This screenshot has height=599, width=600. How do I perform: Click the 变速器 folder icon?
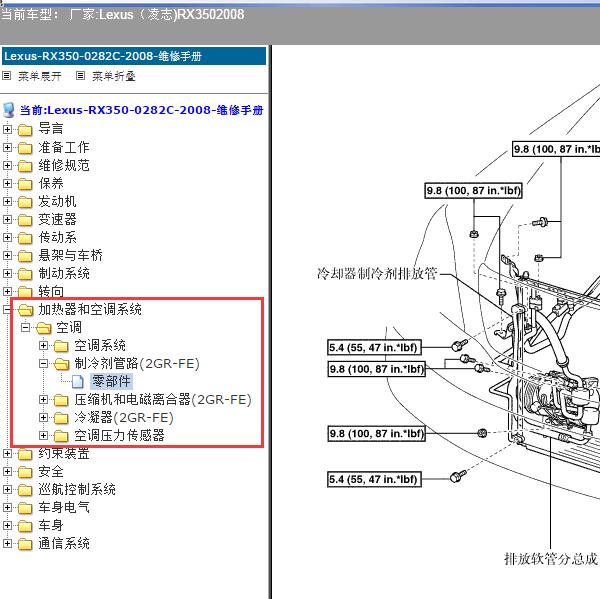point(25,220)
